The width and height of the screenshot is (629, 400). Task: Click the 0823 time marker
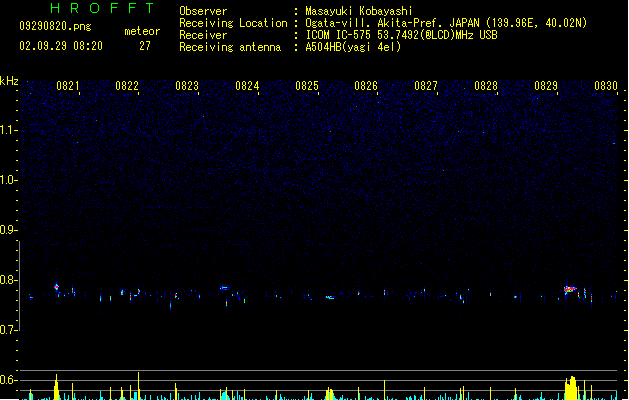(x=187, y=86)
